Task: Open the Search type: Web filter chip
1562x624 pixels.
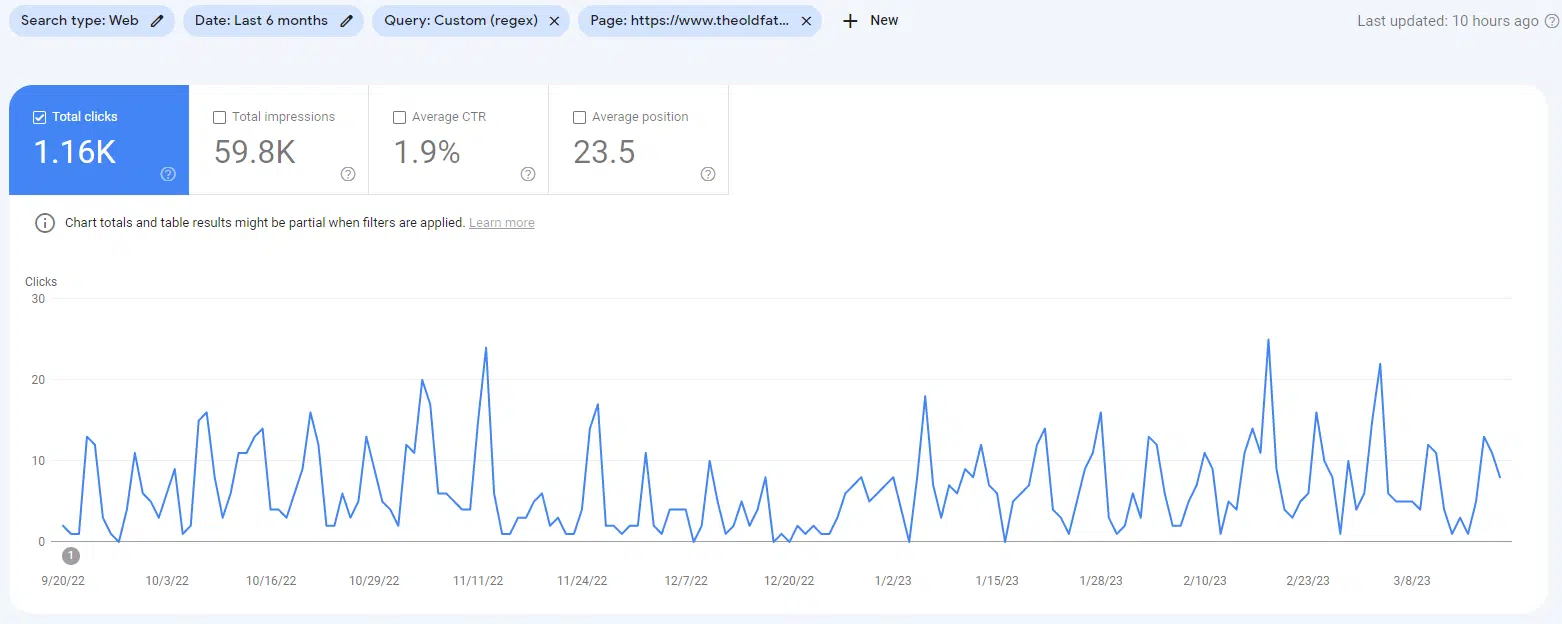Action: click(x=80, y=21)
